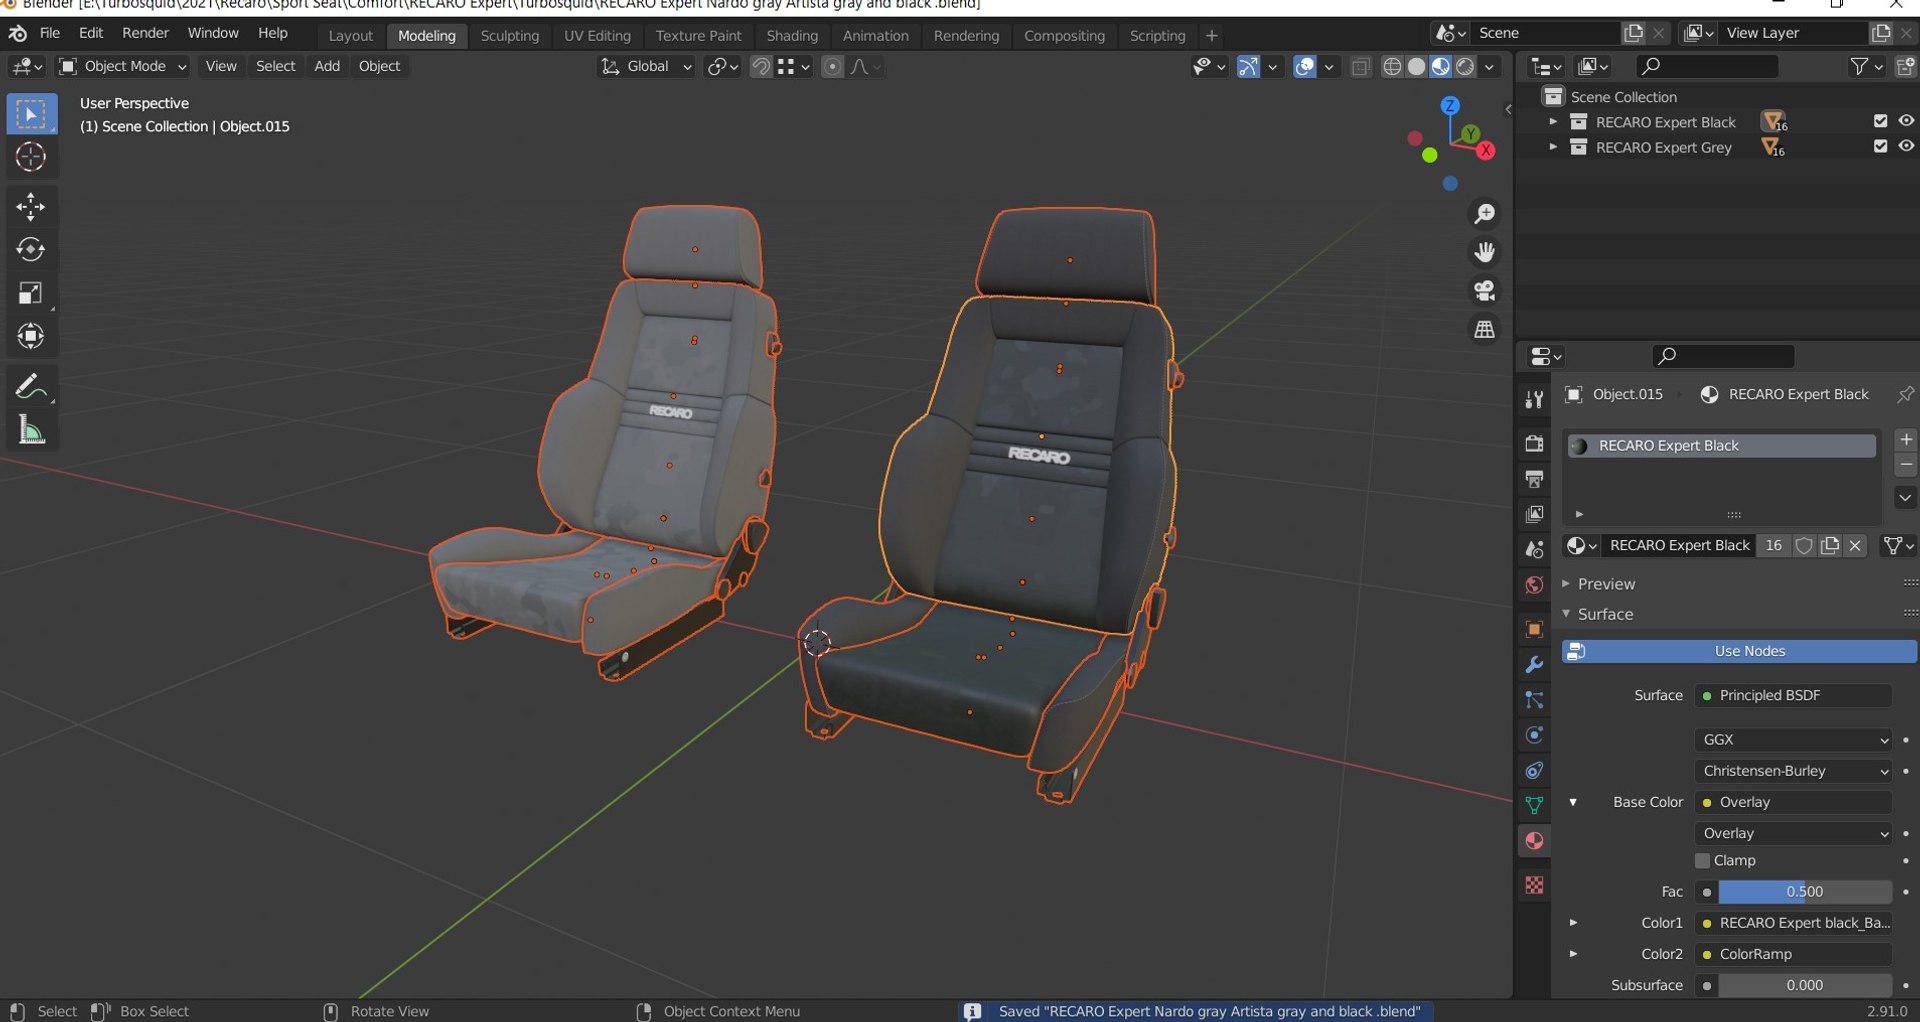This screenshot has width=1920, height=1022.
Task: Select the Measure tool
Action: point(31,430)
